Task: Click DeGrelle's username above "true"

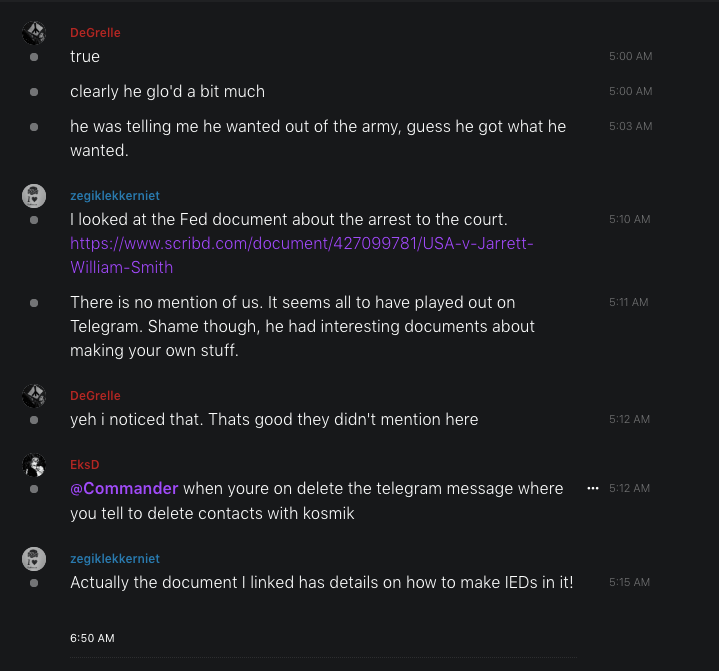Action: coord(95,33)
